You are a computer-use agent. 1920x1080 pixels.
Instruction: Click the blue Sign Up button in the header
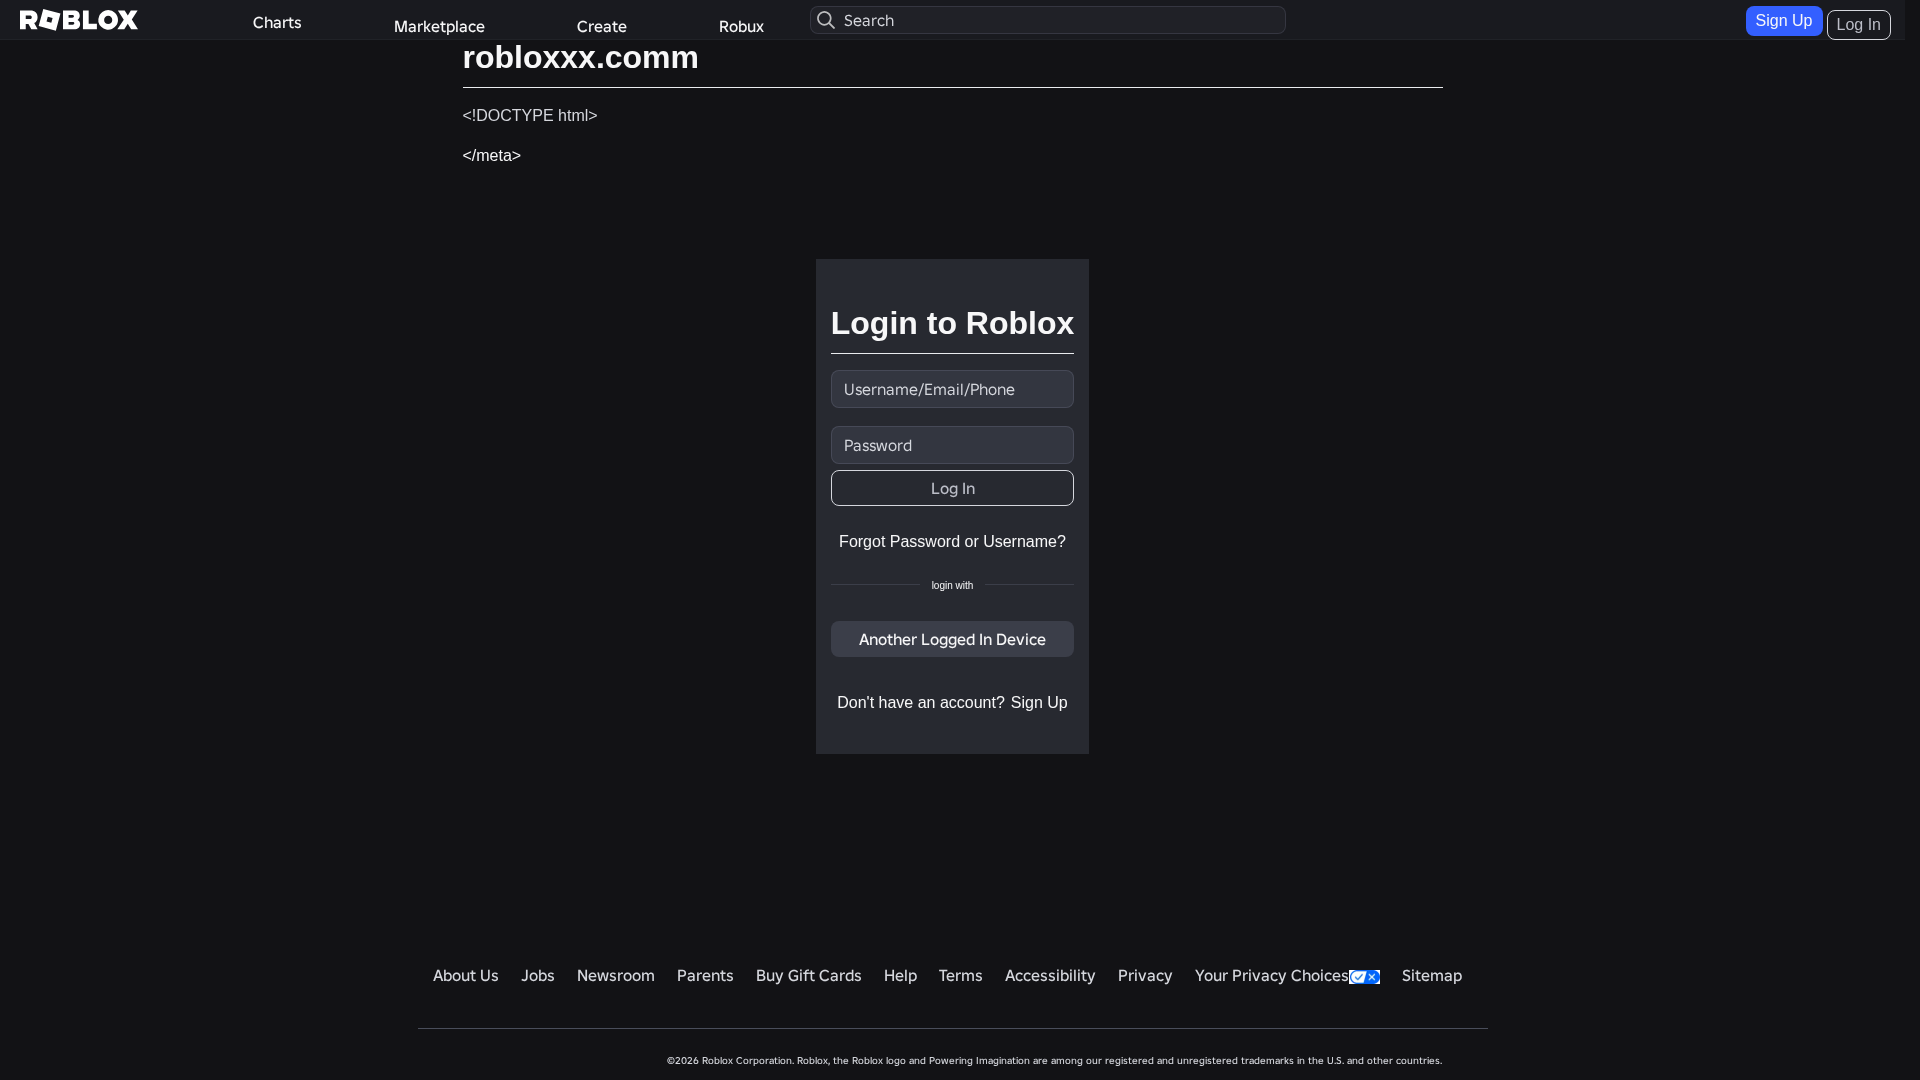(x=1784, y=21)
